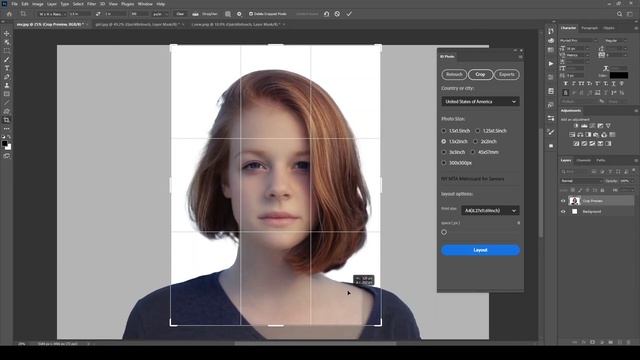
Task: Switch to the Channels tab
Action: point(583,160)
